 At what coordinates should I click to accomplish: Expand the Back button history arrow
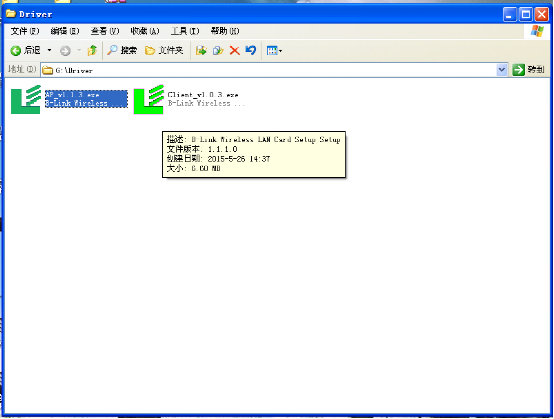[x=49, y=51]
